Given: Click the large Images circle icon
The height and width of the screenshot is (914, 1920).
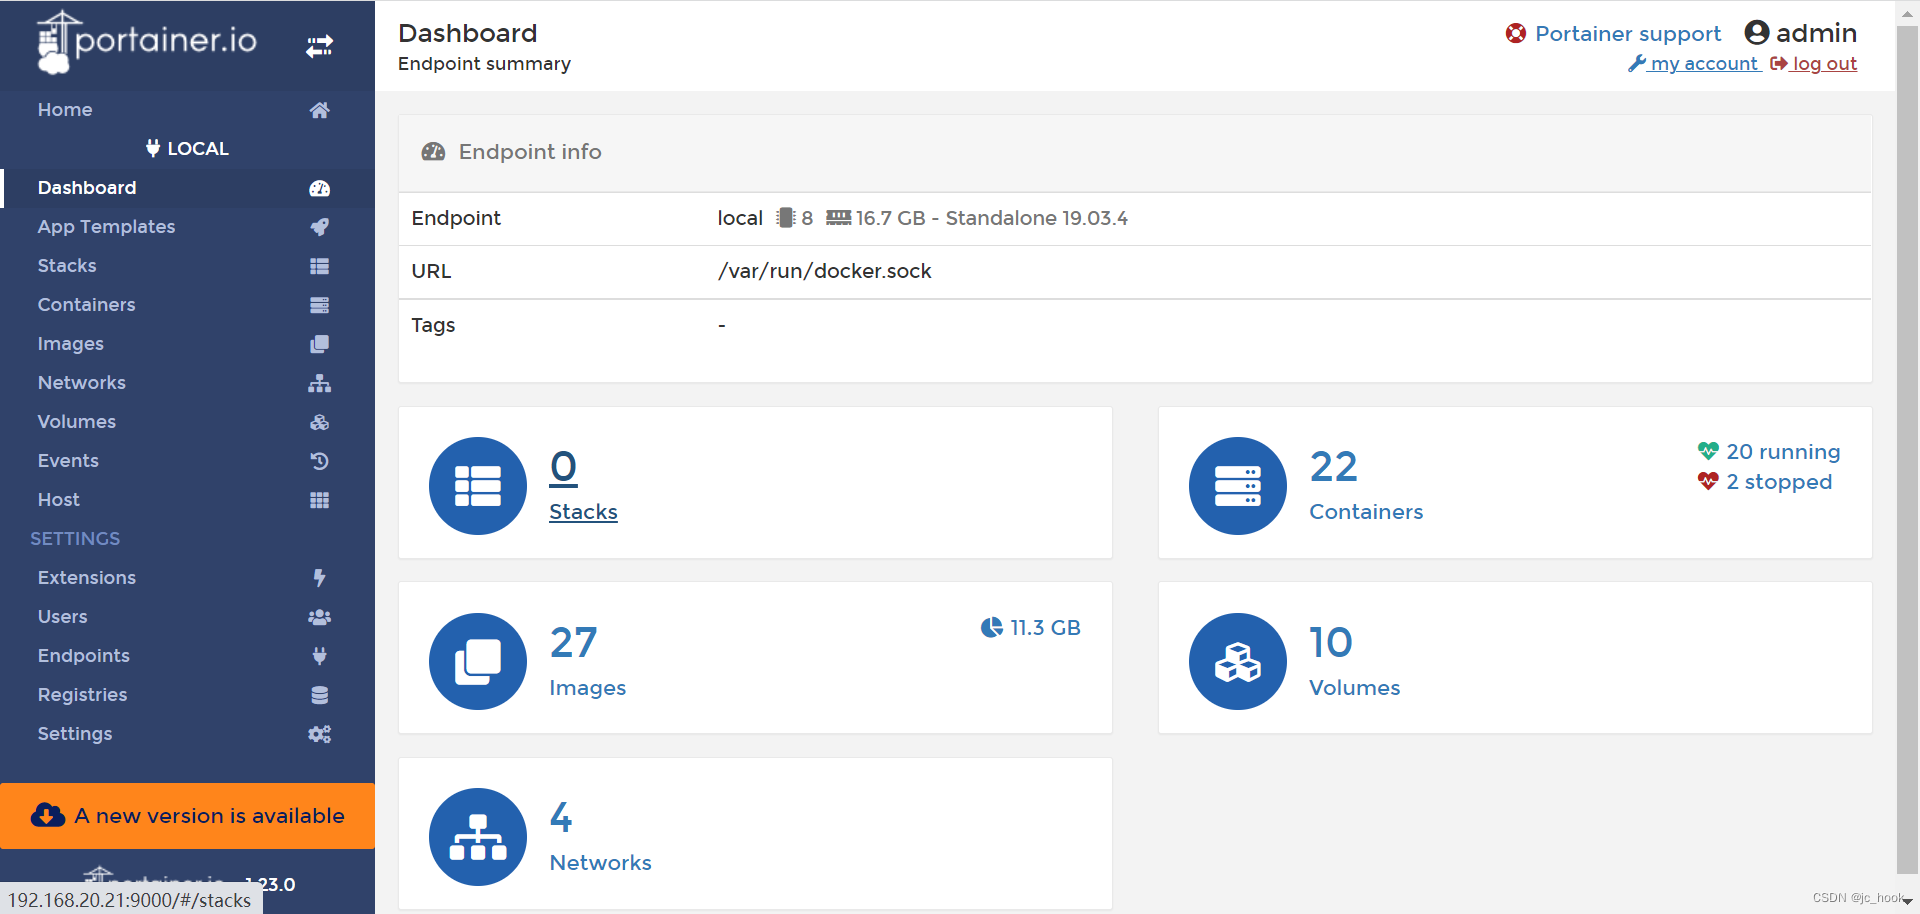Looking at the screenshot, I should (x=478, y=661).
